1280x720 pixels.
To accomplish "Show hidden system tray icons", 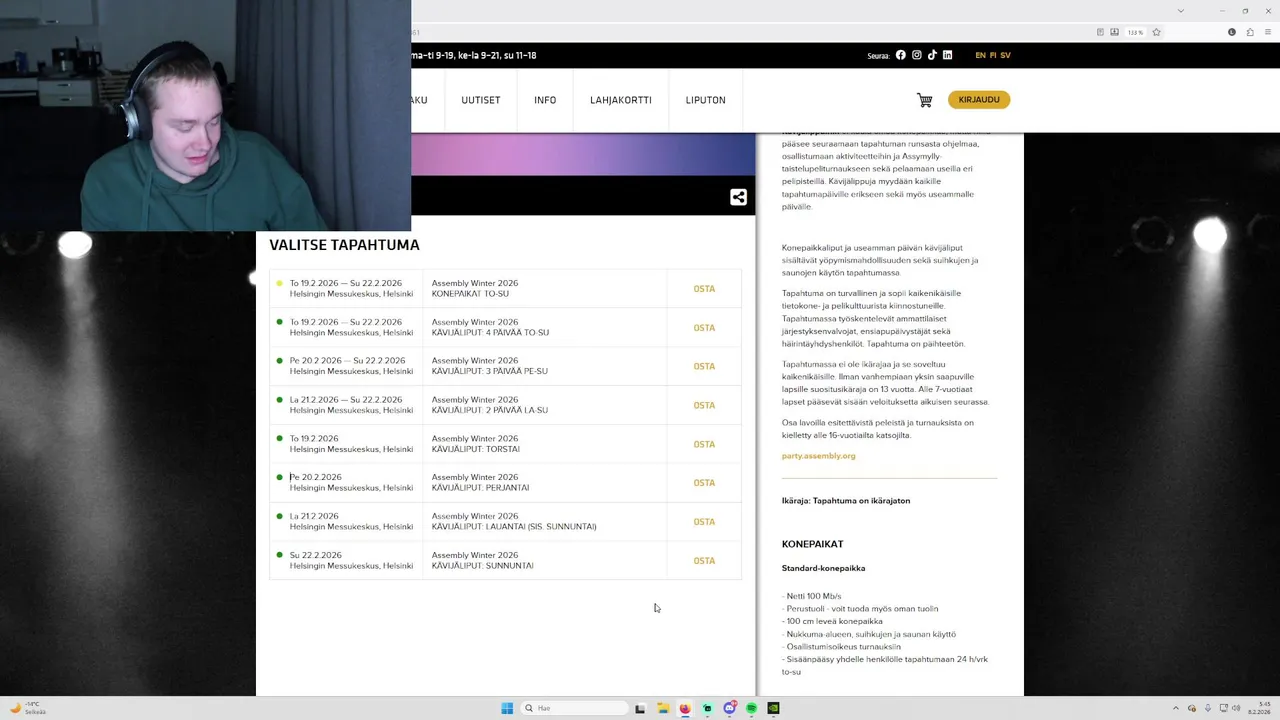I will point(1176,708).
